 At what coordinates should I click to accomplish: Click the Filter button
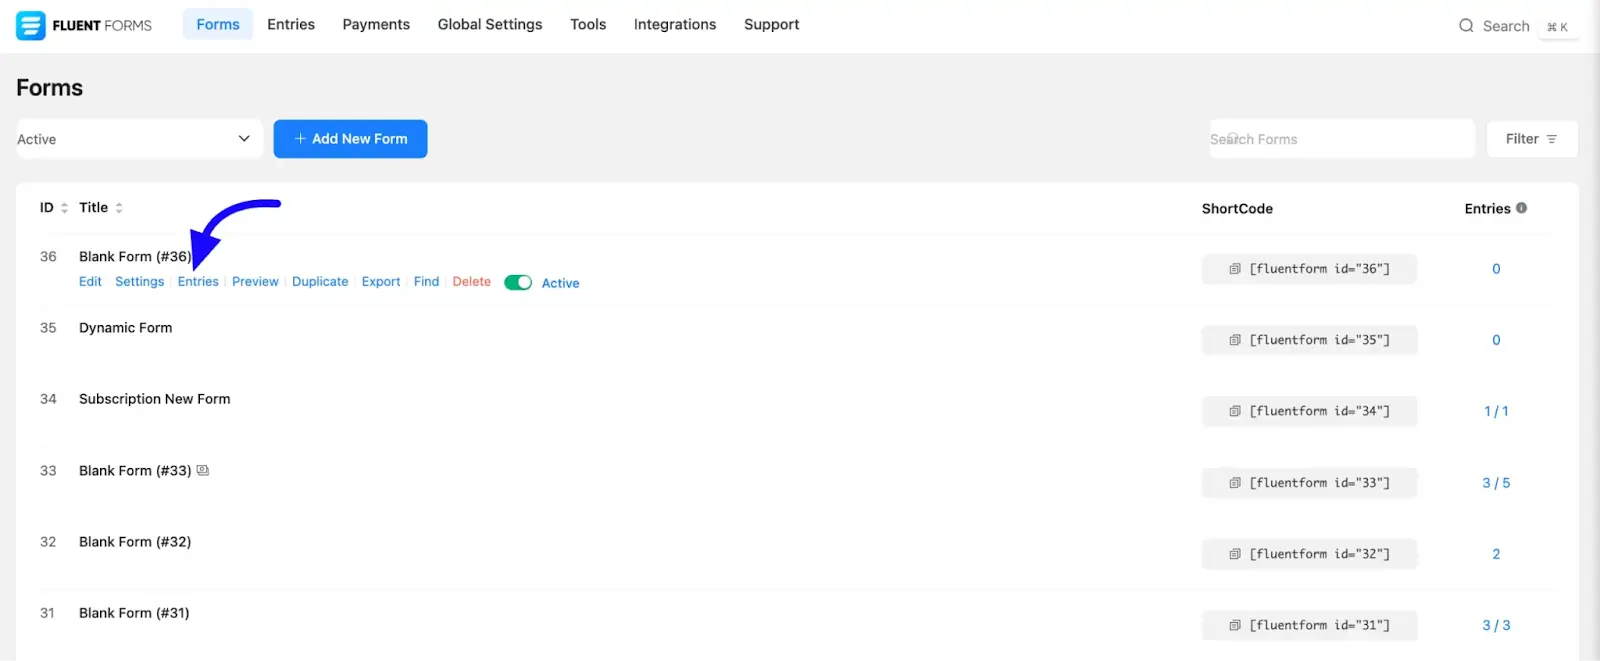[1532, 139]
